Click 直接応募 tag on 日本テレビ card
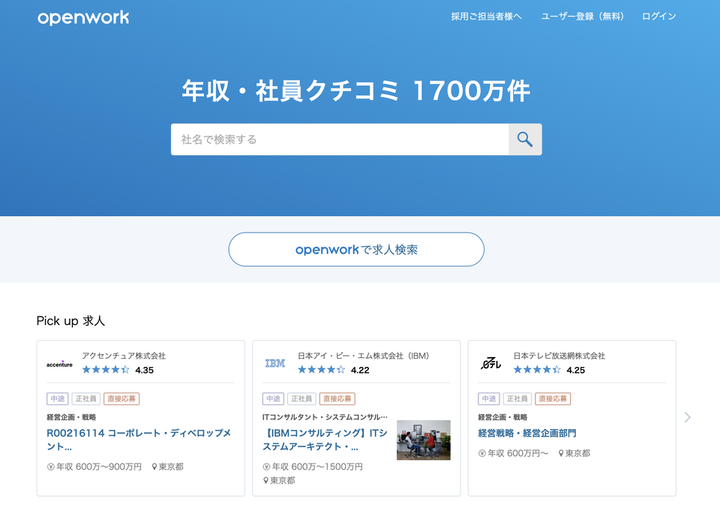 [x=553, y=399]
